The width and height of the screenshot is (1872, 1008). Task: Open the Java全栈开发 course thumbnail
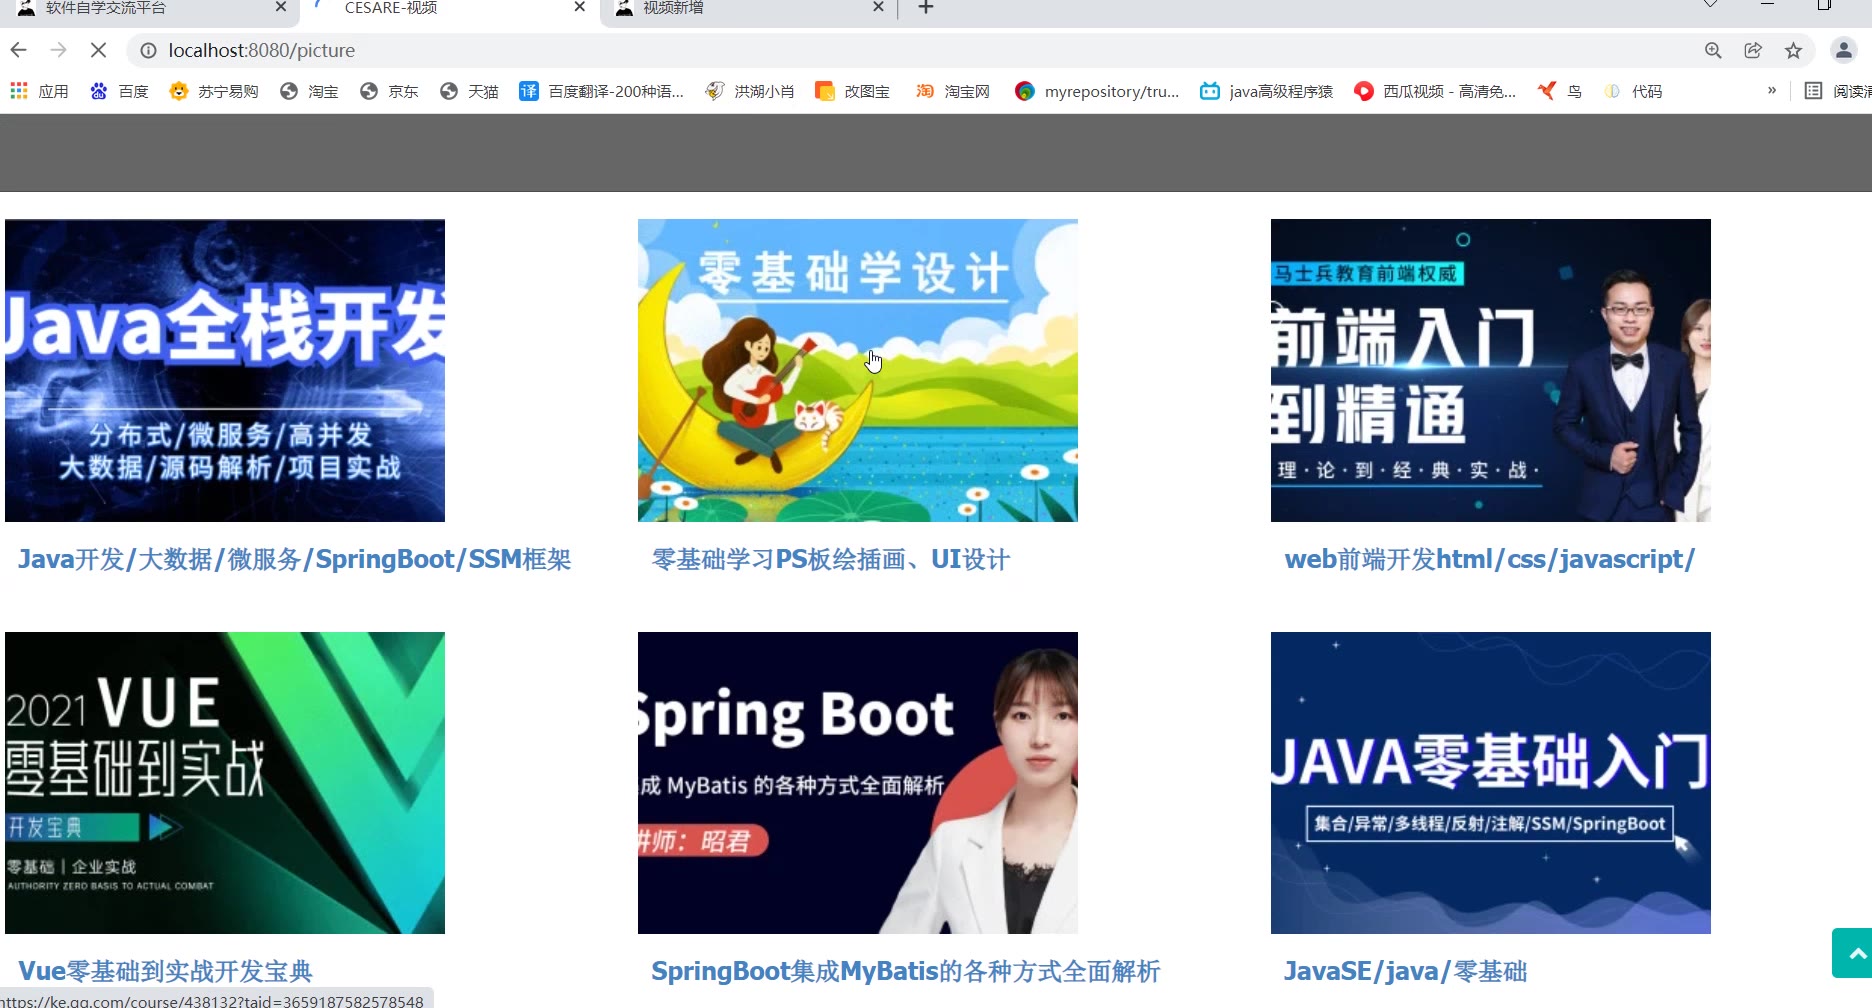225,370
